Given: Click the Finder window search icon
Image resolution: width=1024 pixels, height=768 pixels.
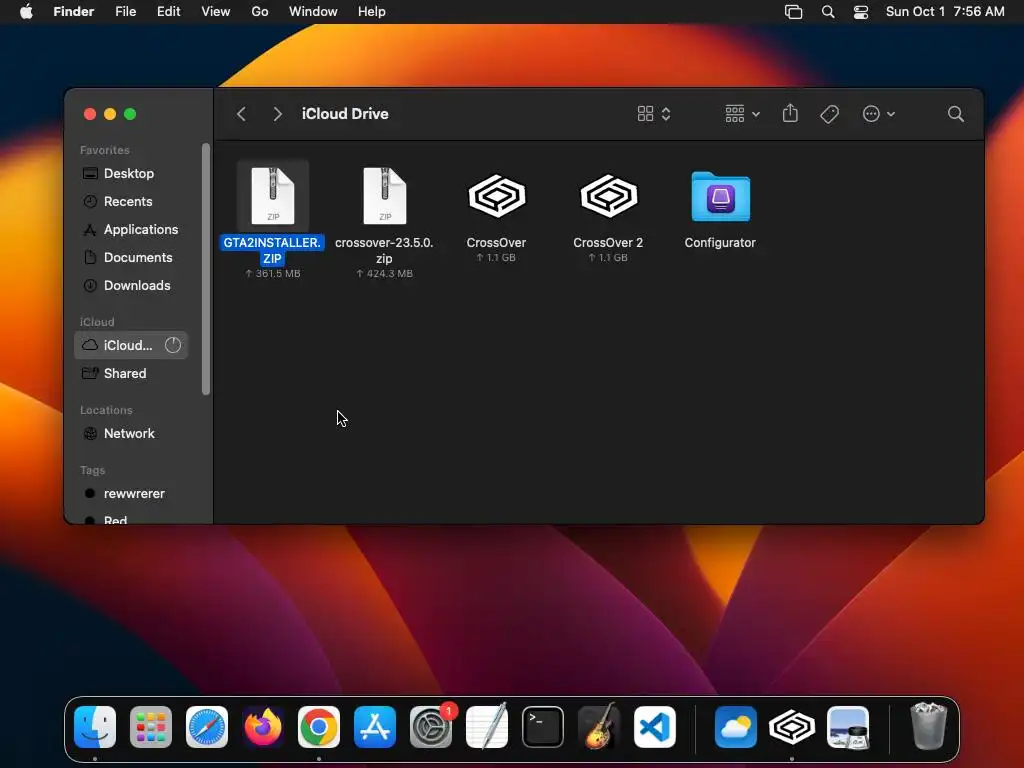Looking at the screenshot, I should click(955, 114).
